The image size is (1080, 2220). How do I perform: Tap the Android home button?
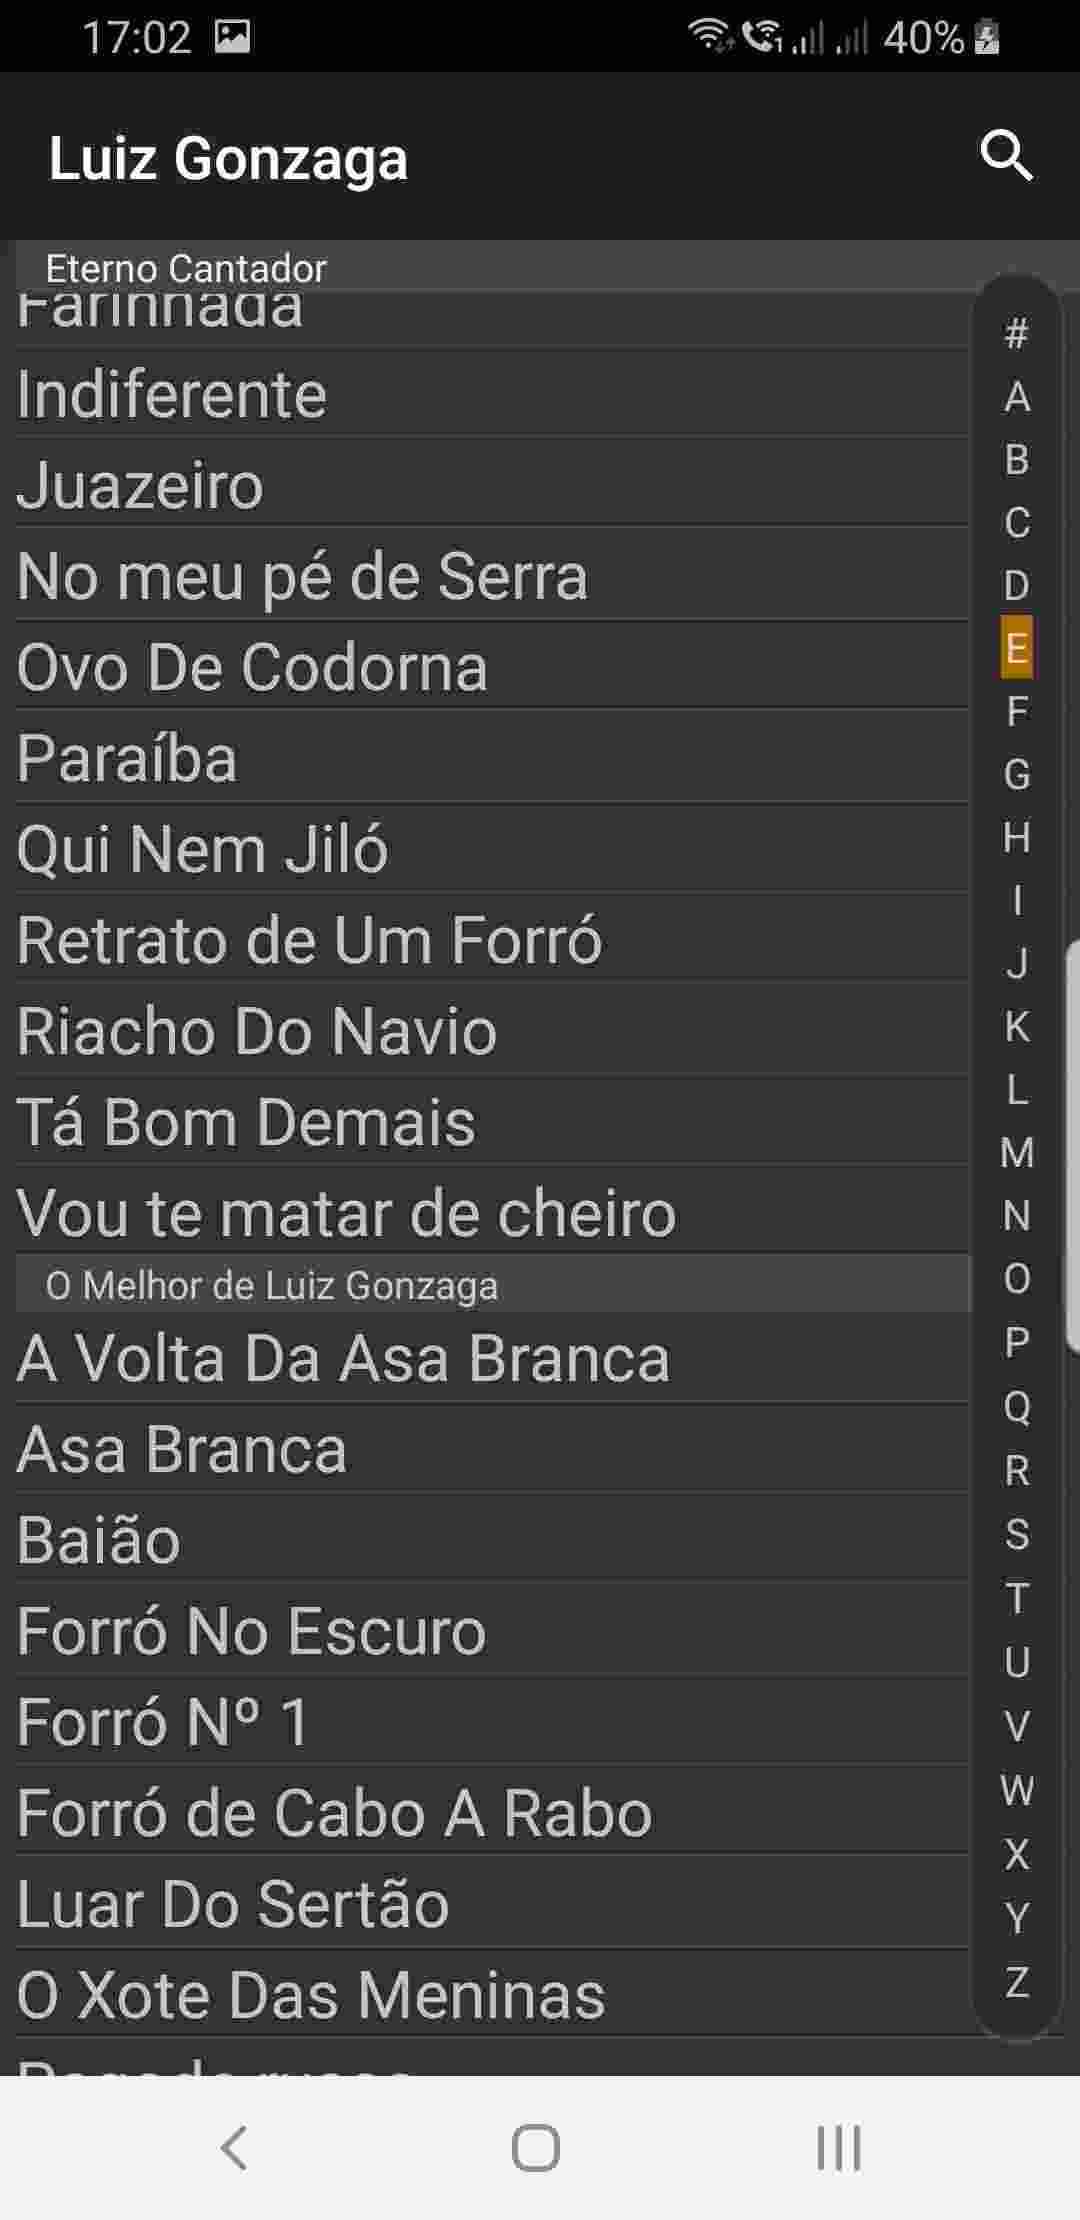pyautogui.click(x=535, y=2146)
